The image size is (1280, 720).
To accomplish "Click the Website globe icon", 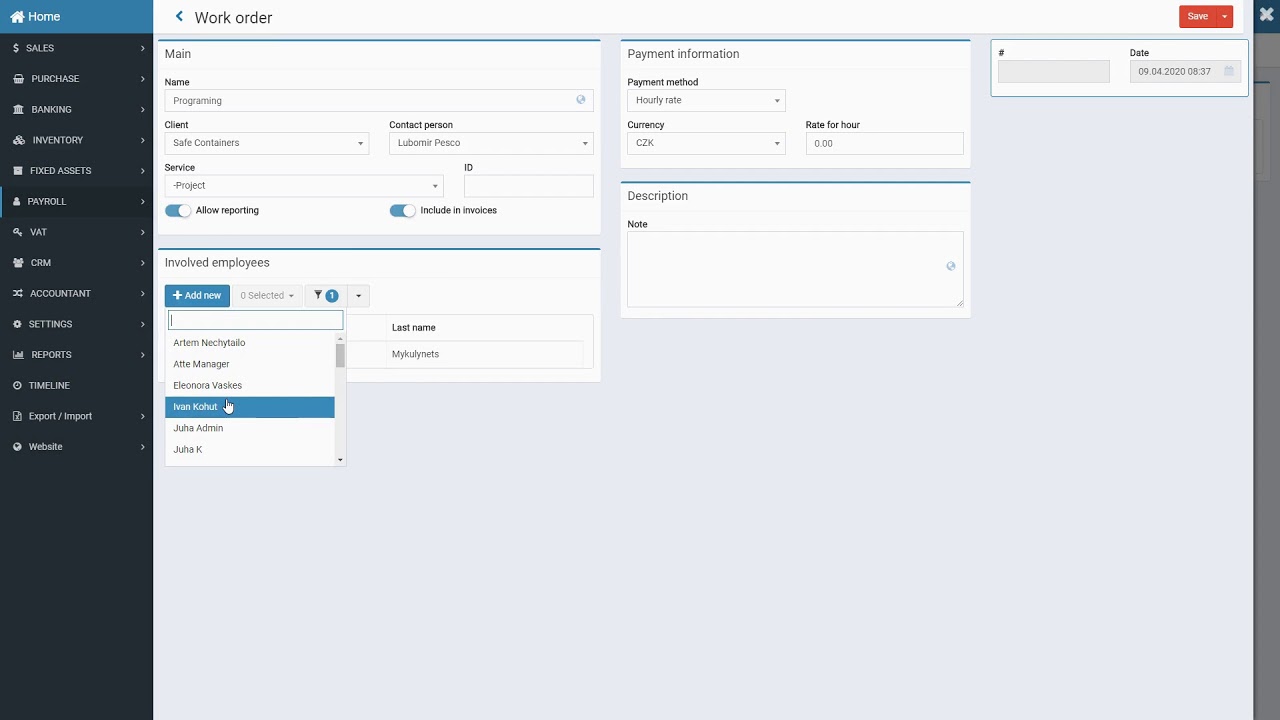I will (x=18, y=447).
